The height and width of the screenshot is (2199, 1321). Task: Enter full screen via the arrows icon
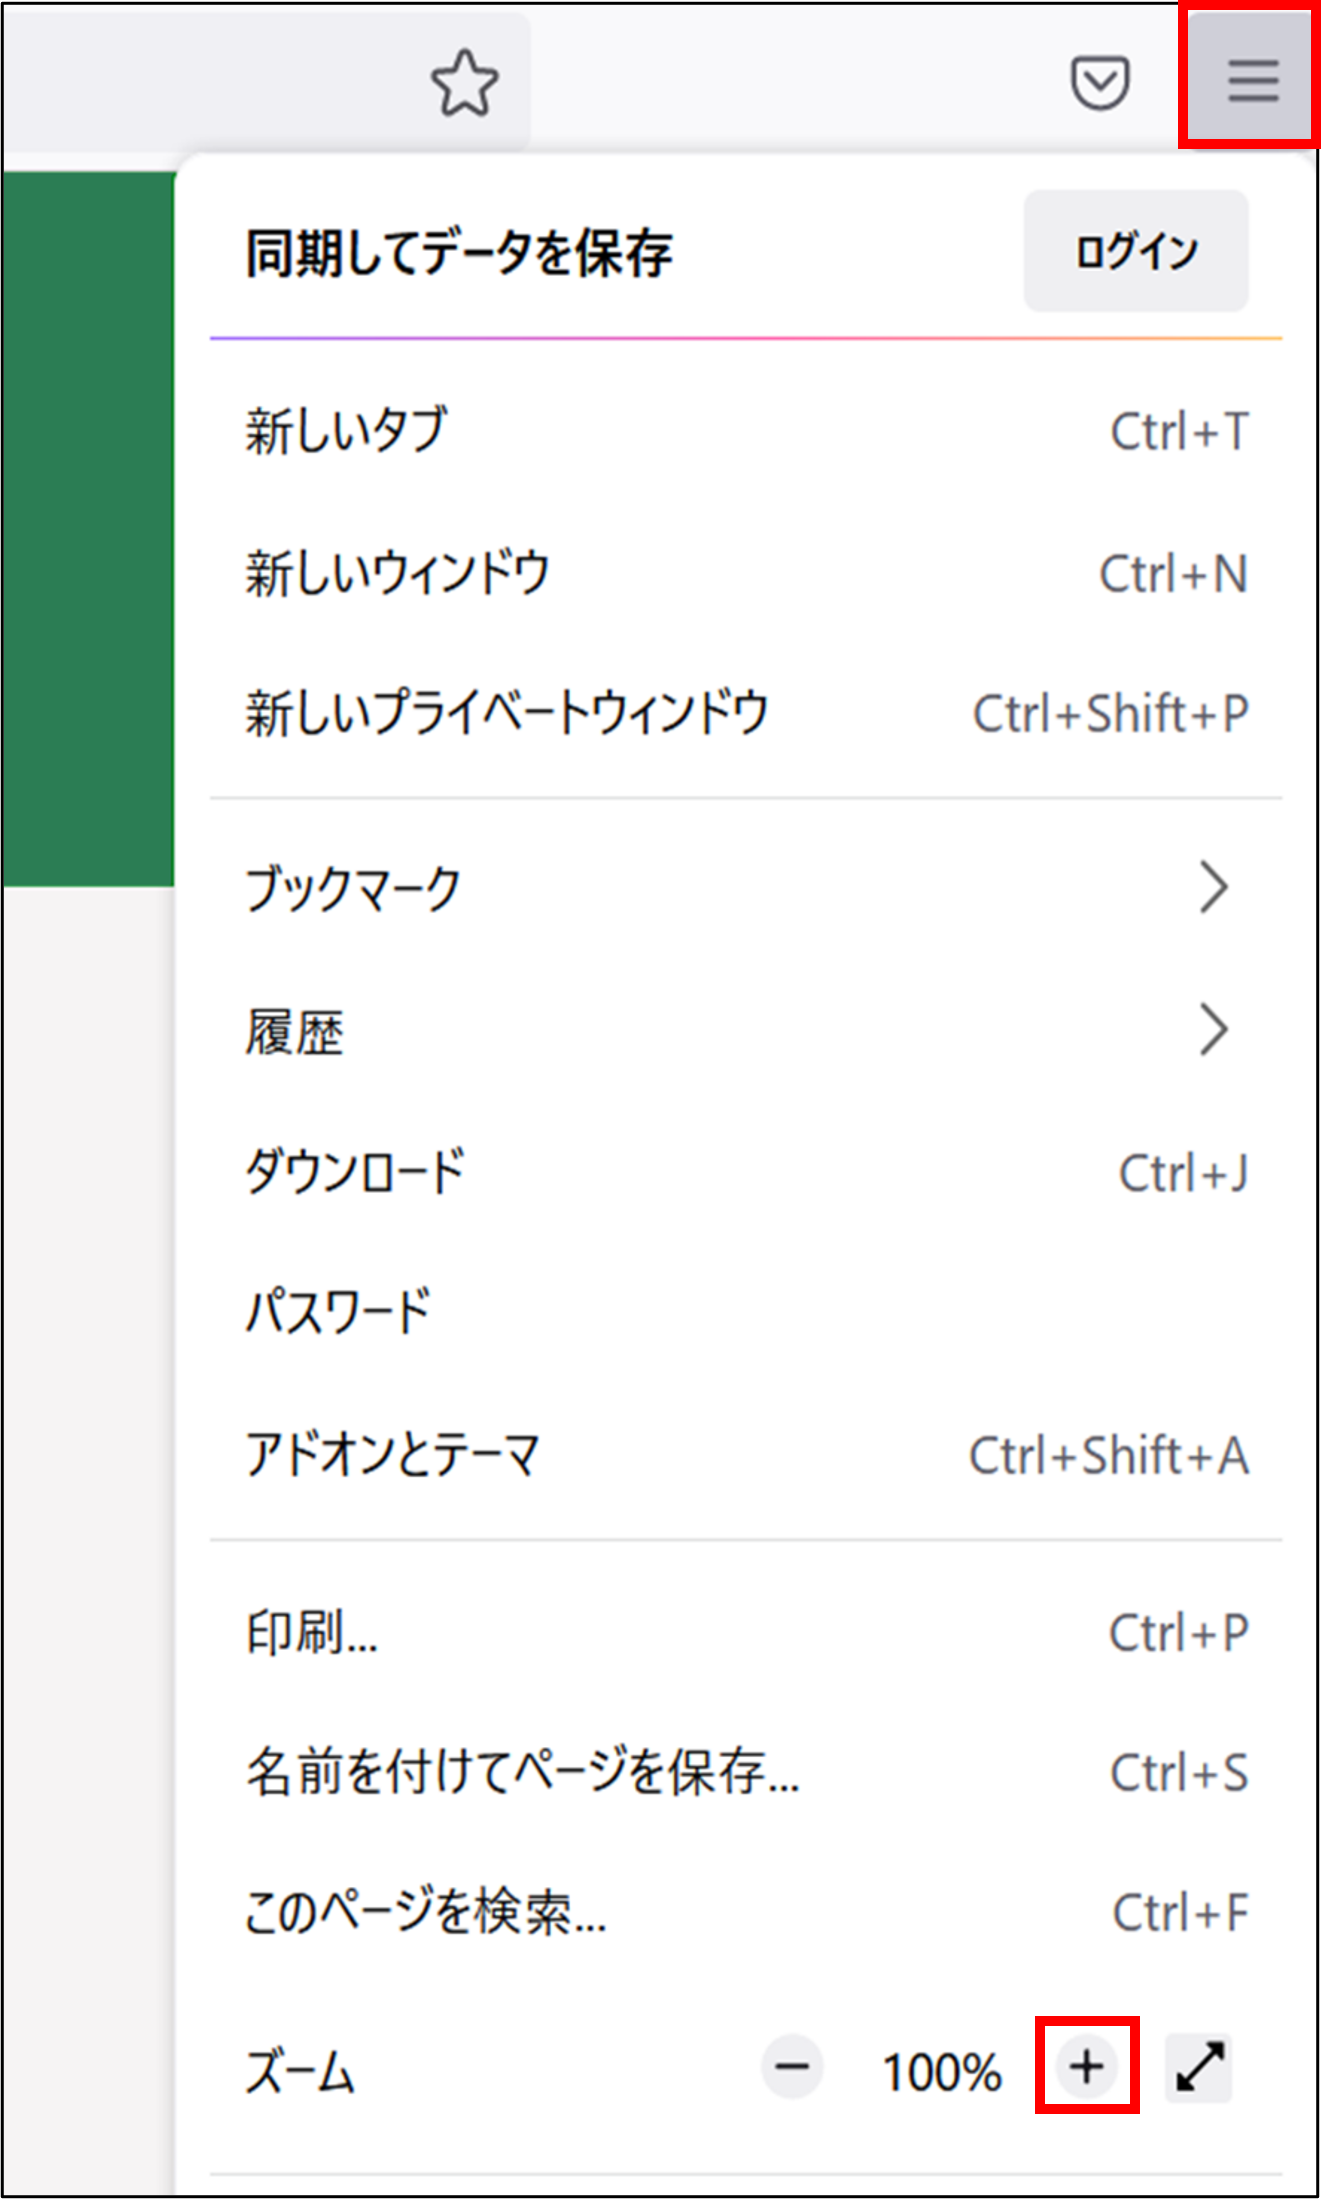1199,2066
